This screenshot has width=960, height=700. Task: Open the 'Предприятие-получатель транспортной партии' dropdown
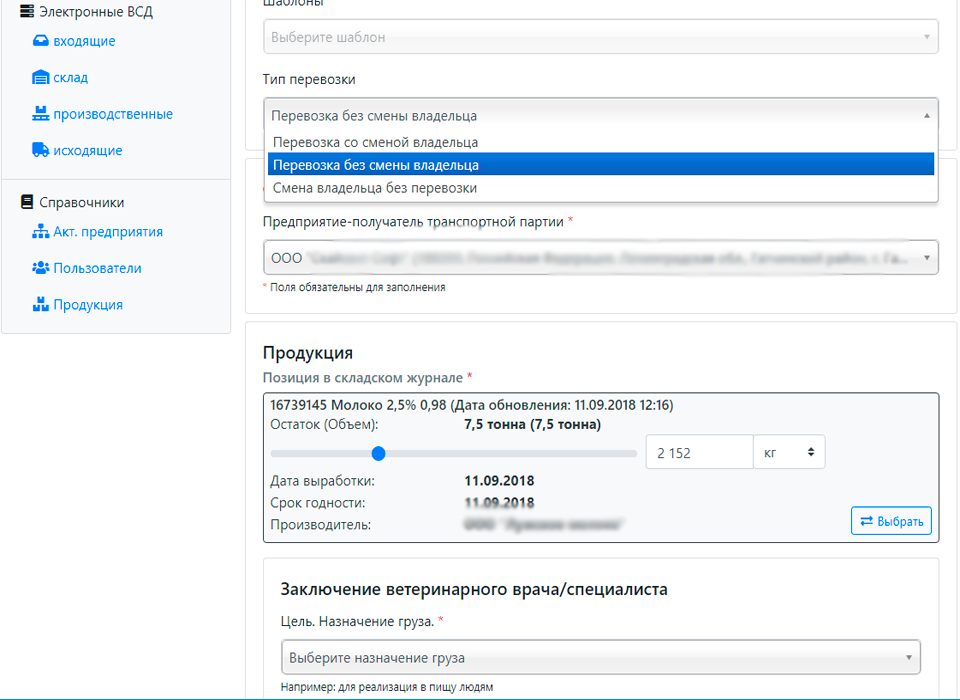(x=600, y=256)
